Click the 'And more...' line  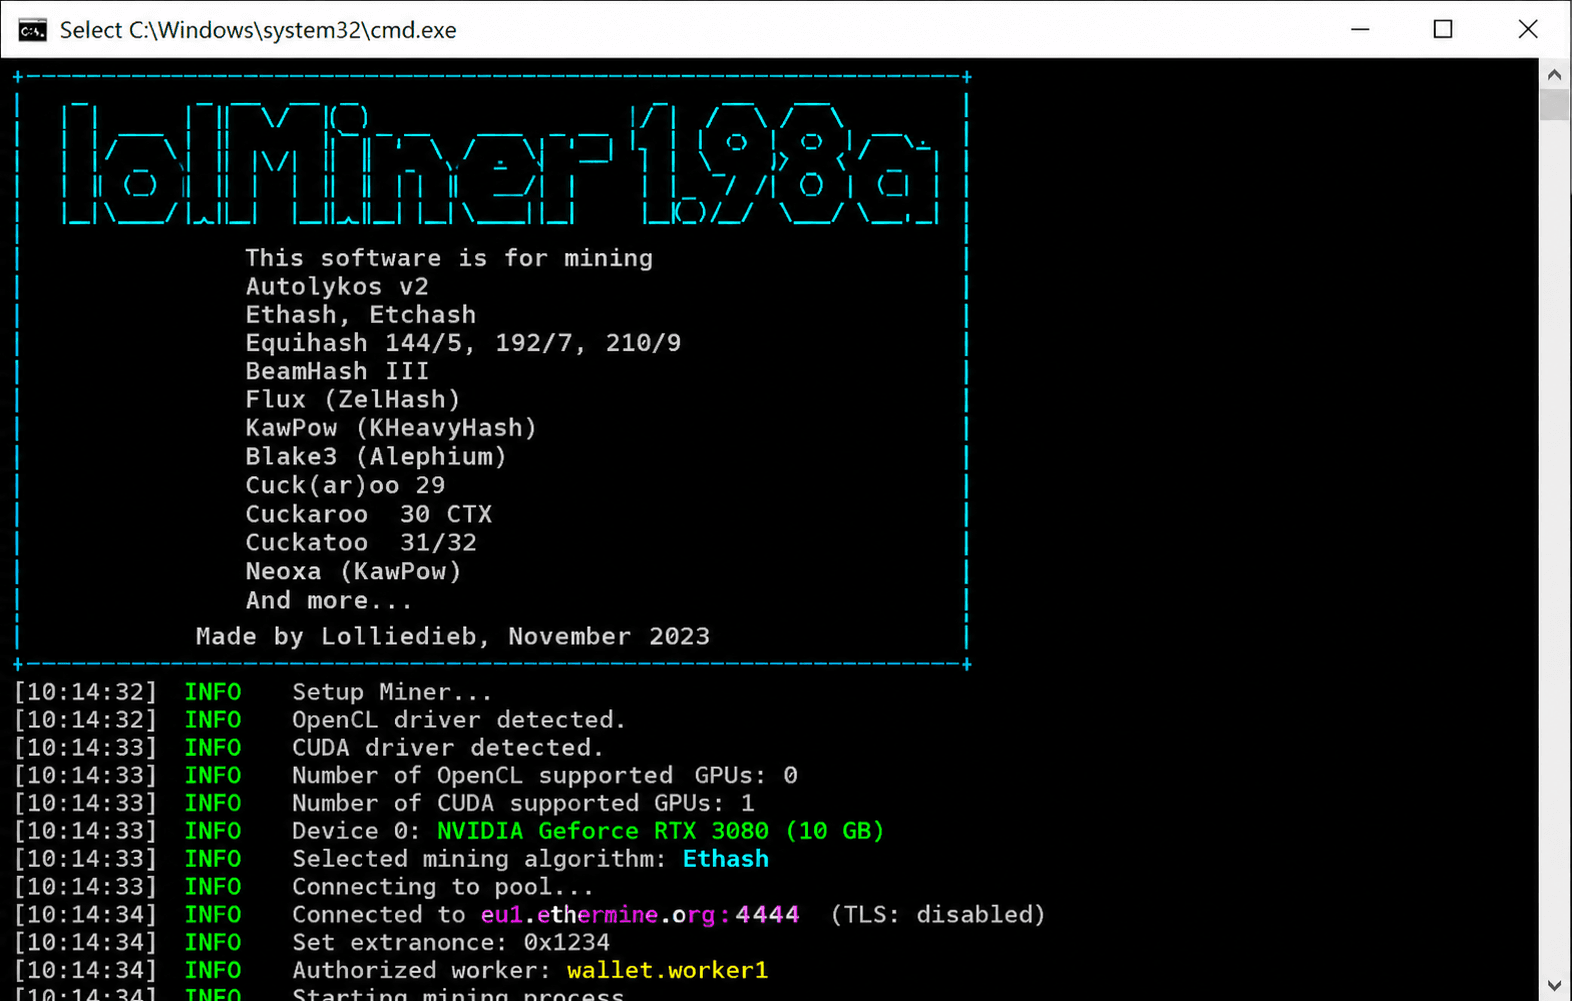point(329,601)
